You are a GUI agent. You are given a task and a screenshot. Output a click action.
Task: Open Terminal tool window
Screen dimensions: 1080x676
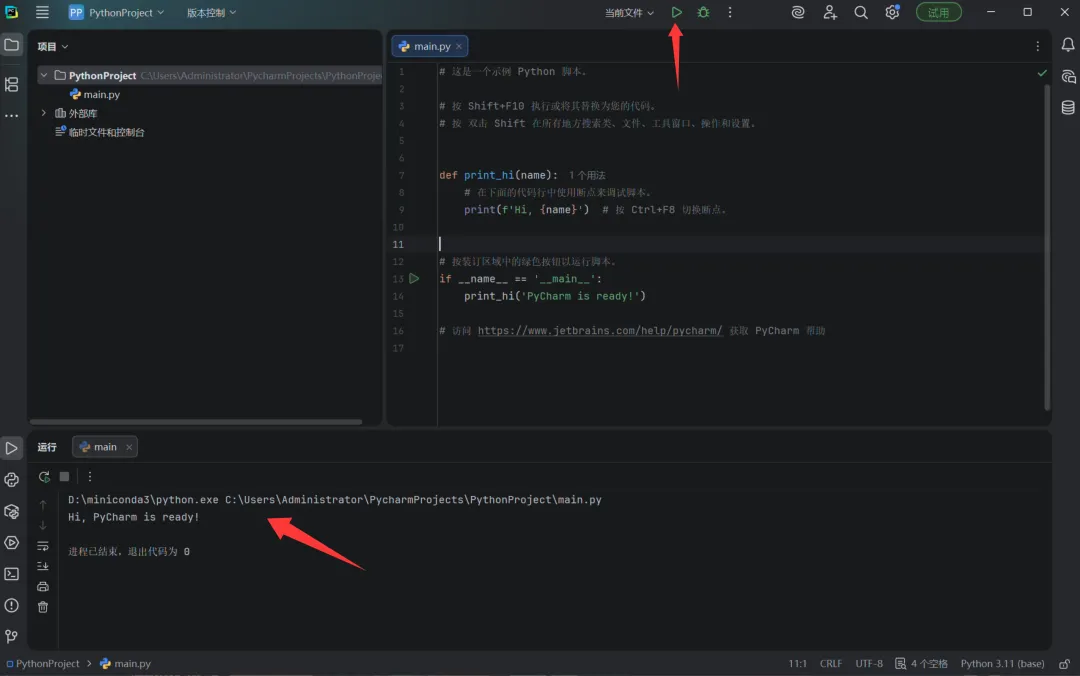[x=12, y=574]
